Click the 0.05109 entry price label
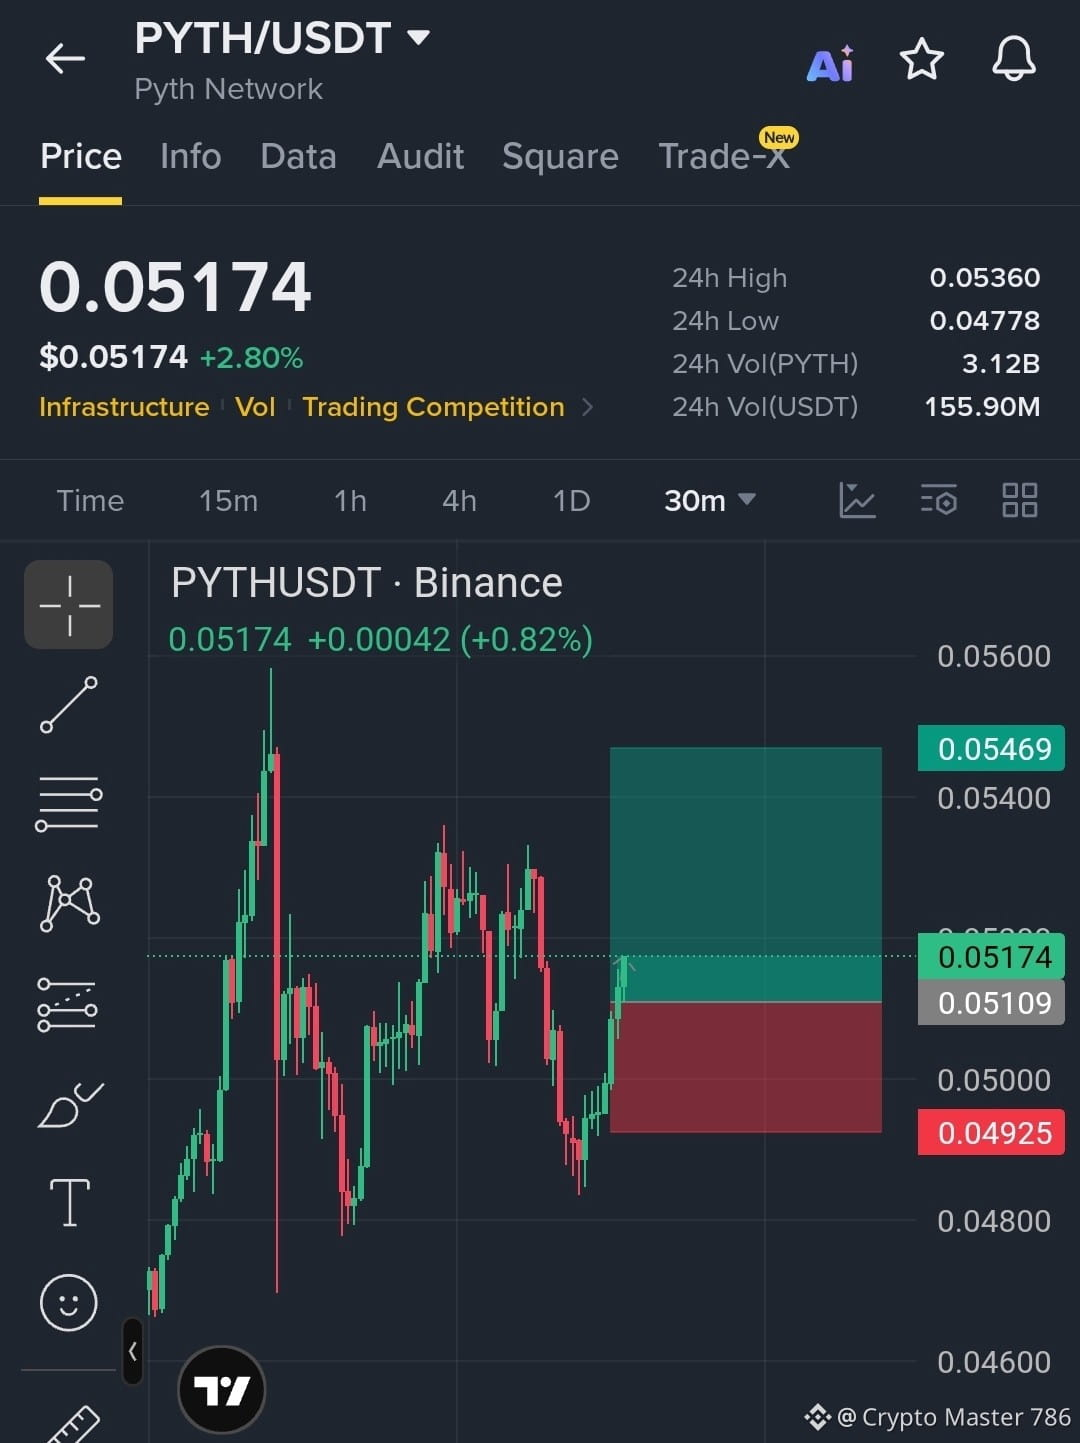 point(991,1003)
